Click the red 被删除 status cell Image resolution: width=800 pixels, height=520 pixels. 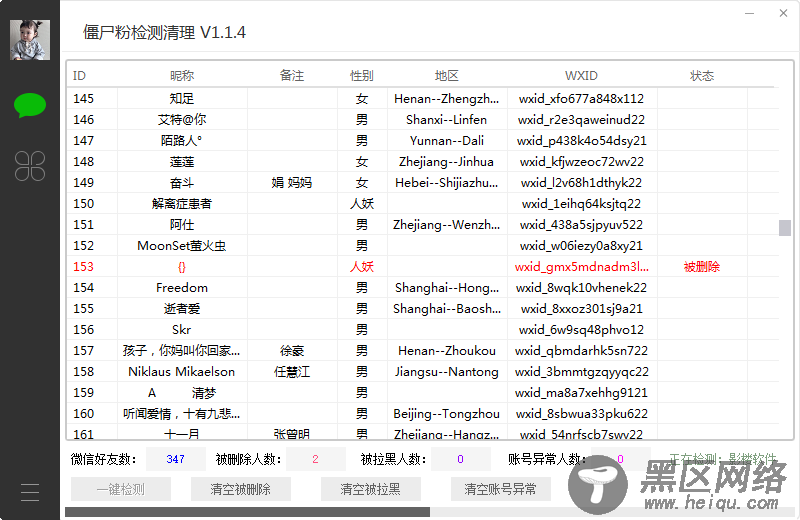coord(702,266)
